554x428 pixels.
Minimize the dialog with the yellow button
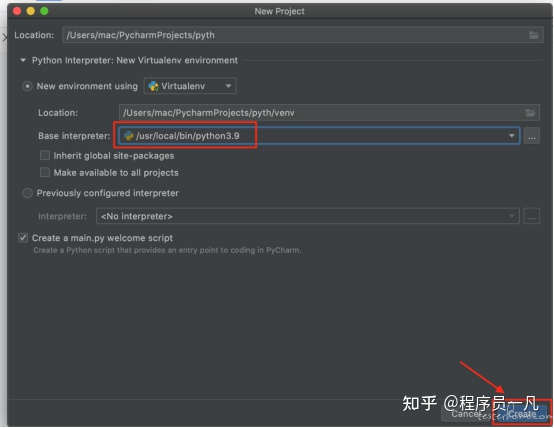click(x=31, y=11)
